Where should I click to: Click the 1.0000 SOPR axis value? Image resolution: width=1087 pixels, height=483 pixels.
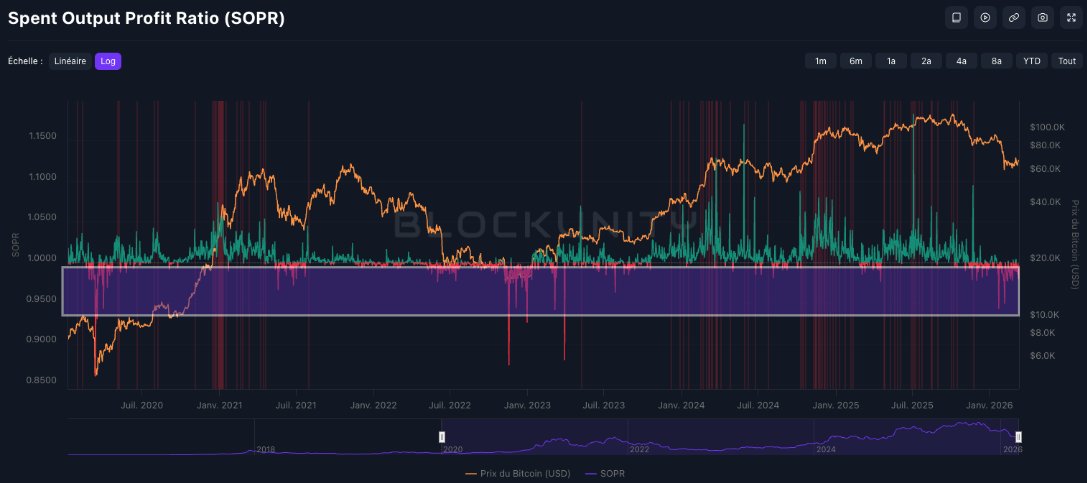44,258
